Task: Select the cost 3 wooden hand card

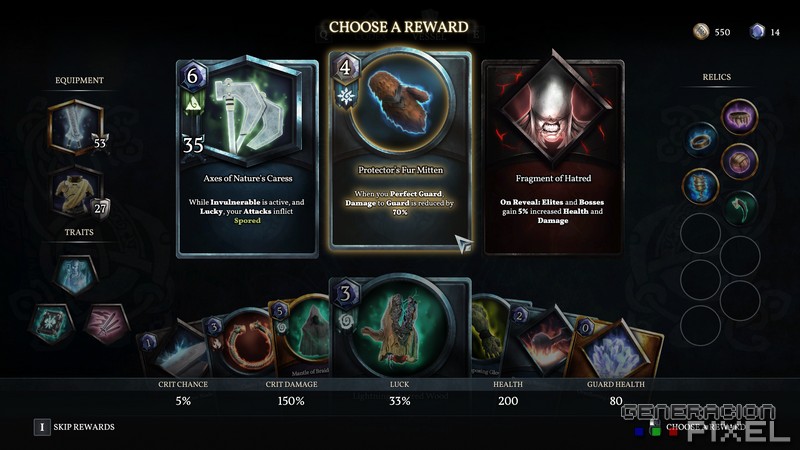Action: click(399, 328)
